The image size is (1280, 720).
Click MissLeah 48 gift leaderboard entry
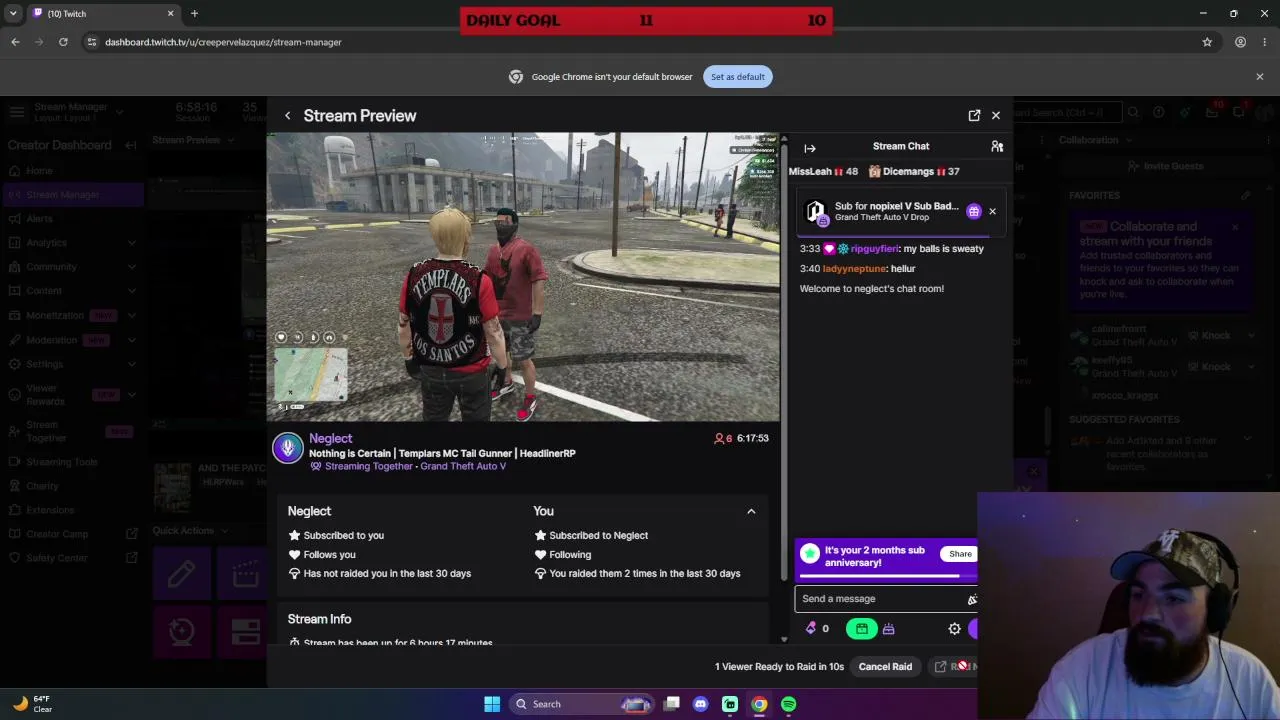pyautogui.click(x=823, y=172)
